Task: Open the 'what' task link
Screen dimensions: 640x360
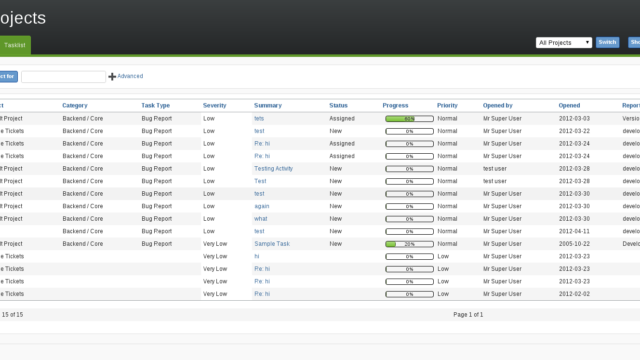Action: coord(261,219)
